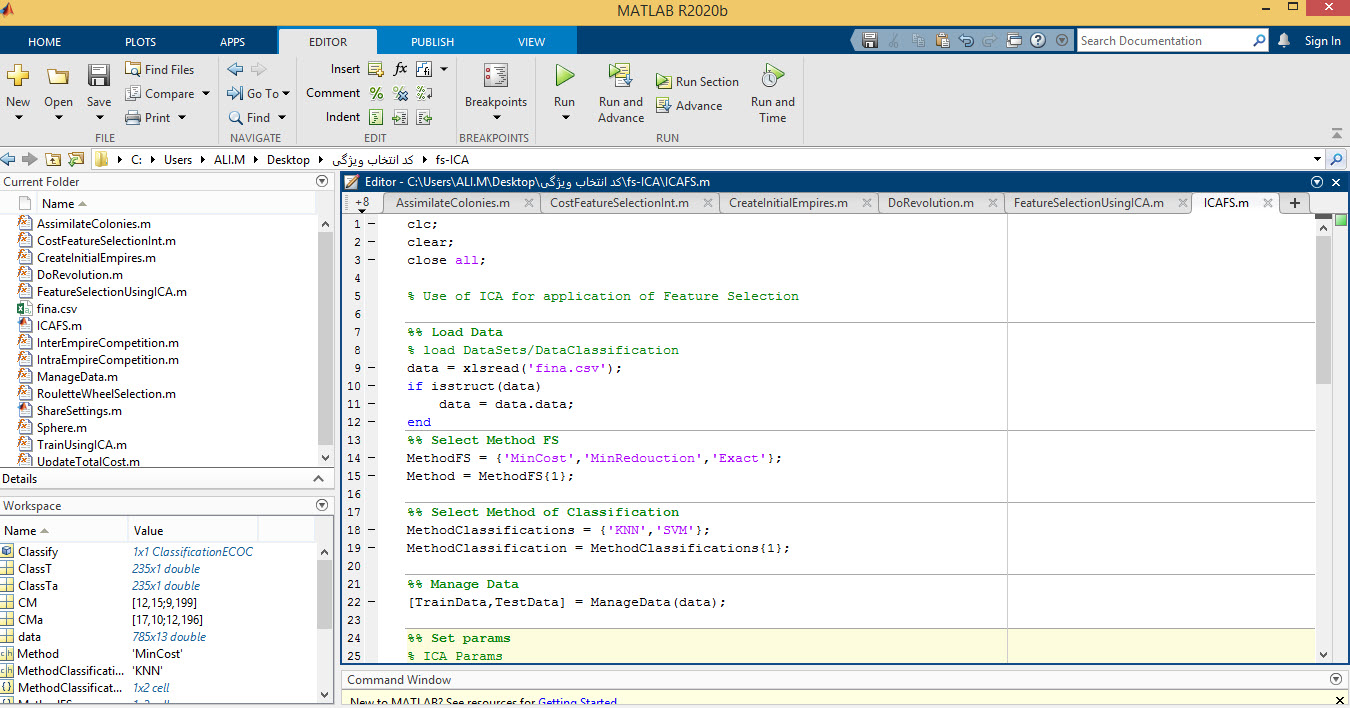Click the browse for folder icon

coord(75,159)
